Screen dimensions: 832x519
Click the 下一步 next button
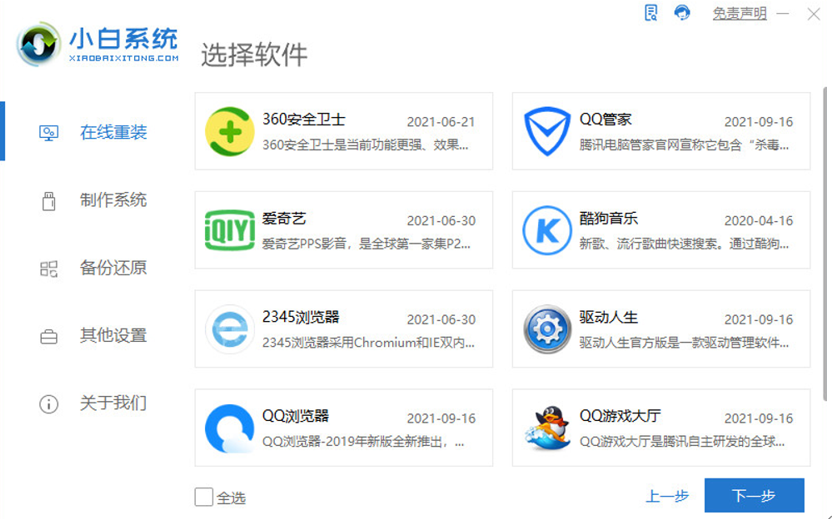754,496
